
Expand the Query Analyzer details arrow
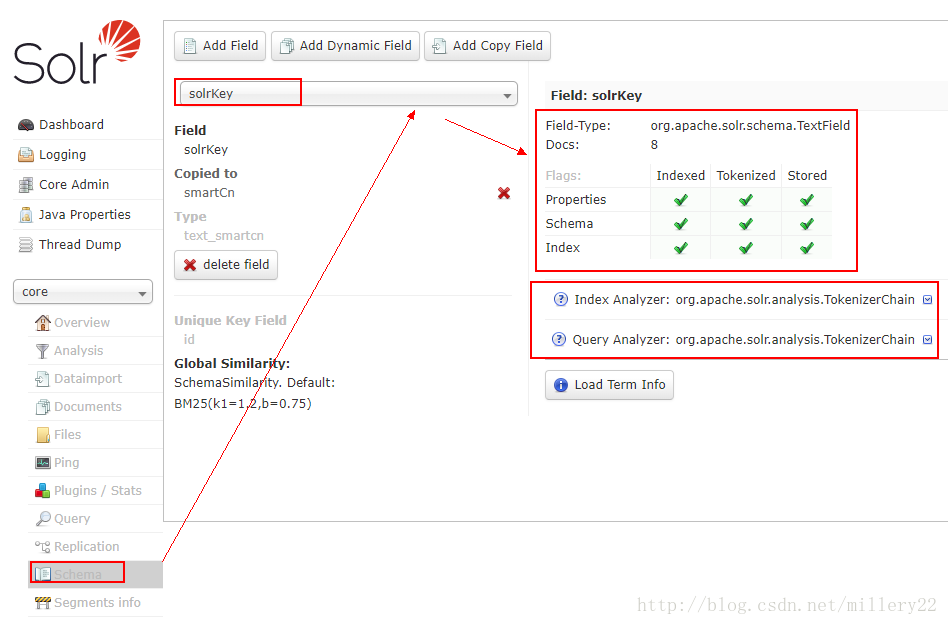tap(927, 340)
